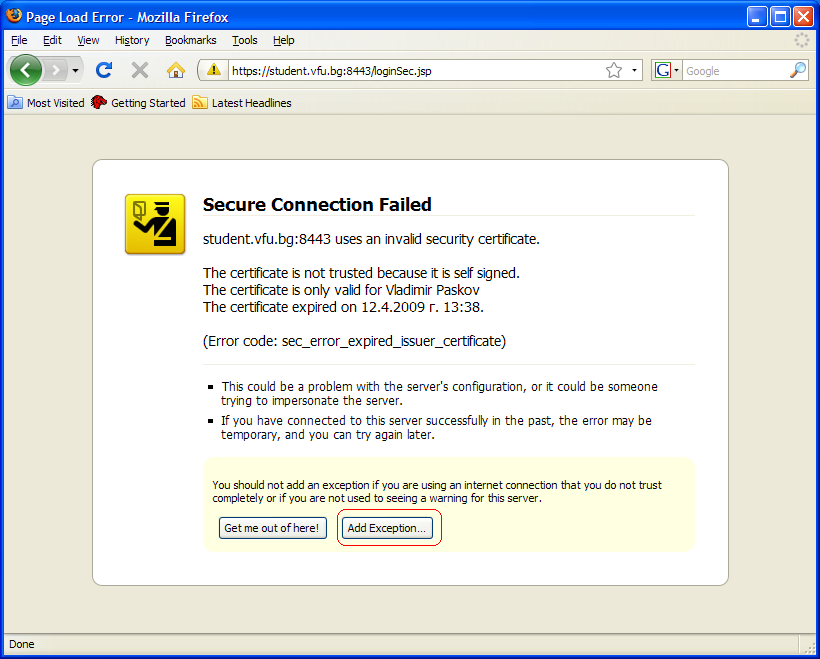This screenshot has height=659, width=820.
Task: Maximize the Firefox window
Action: (780, 17)
